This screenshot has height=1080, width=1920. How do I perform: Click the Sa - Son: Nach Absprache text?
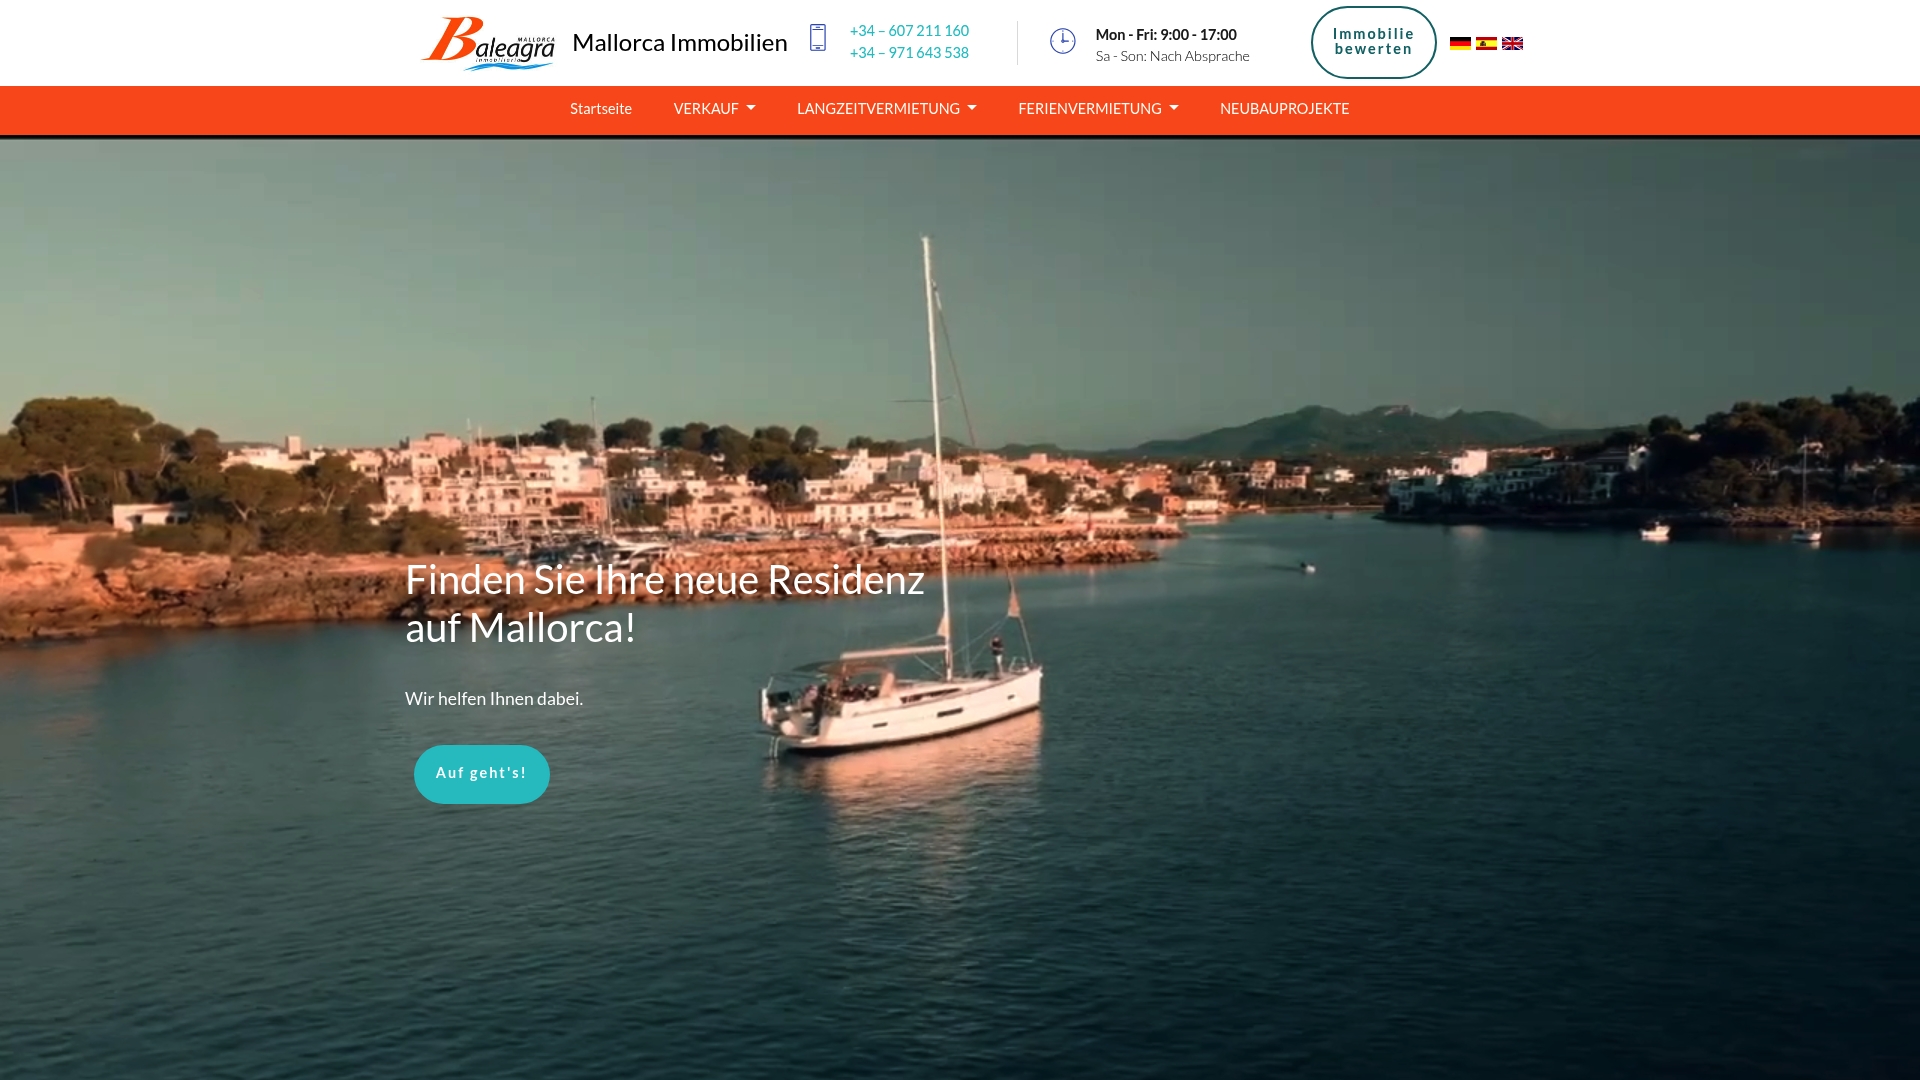pos(1172,56)
